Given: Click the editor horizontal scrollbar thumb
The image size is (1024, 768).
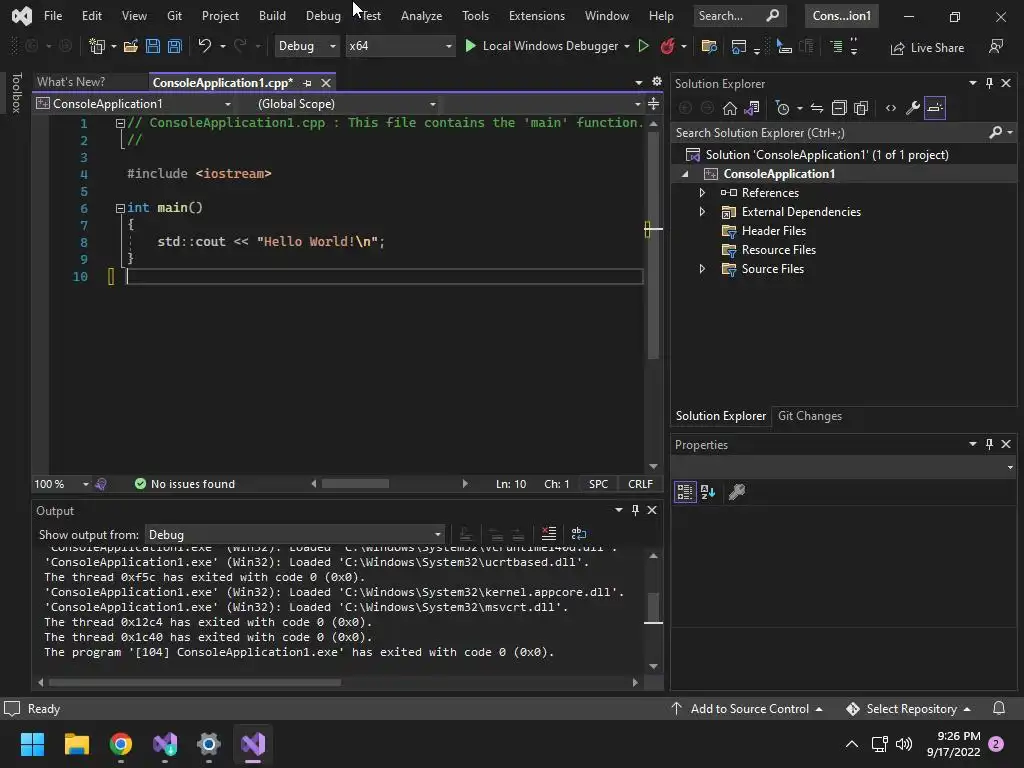Looking at the screenshot, I should click(355, 484).
